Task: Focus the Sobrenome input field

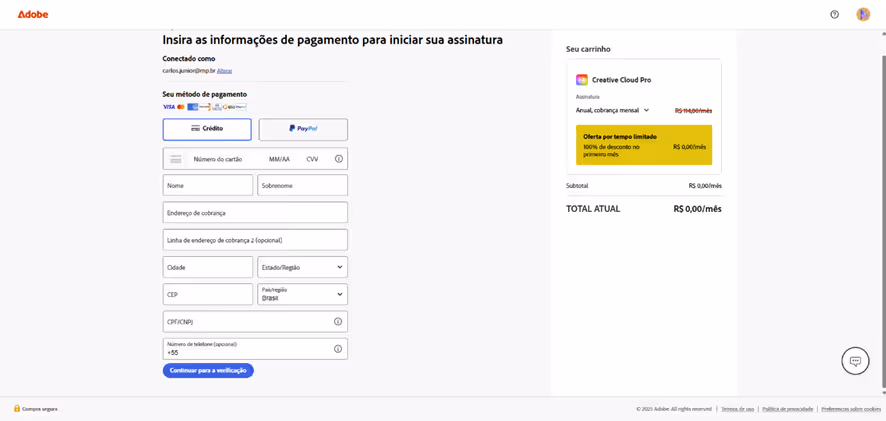Action: point(303,185)
